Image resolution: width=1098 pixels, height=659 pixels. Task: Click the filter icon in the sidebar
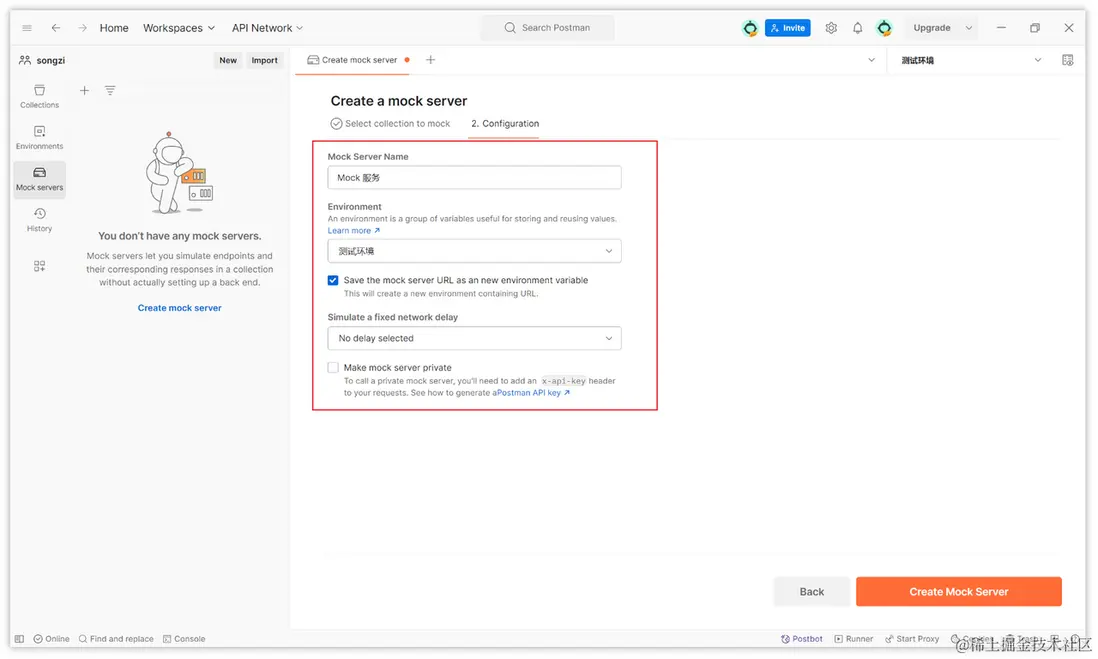pos(110,90)
